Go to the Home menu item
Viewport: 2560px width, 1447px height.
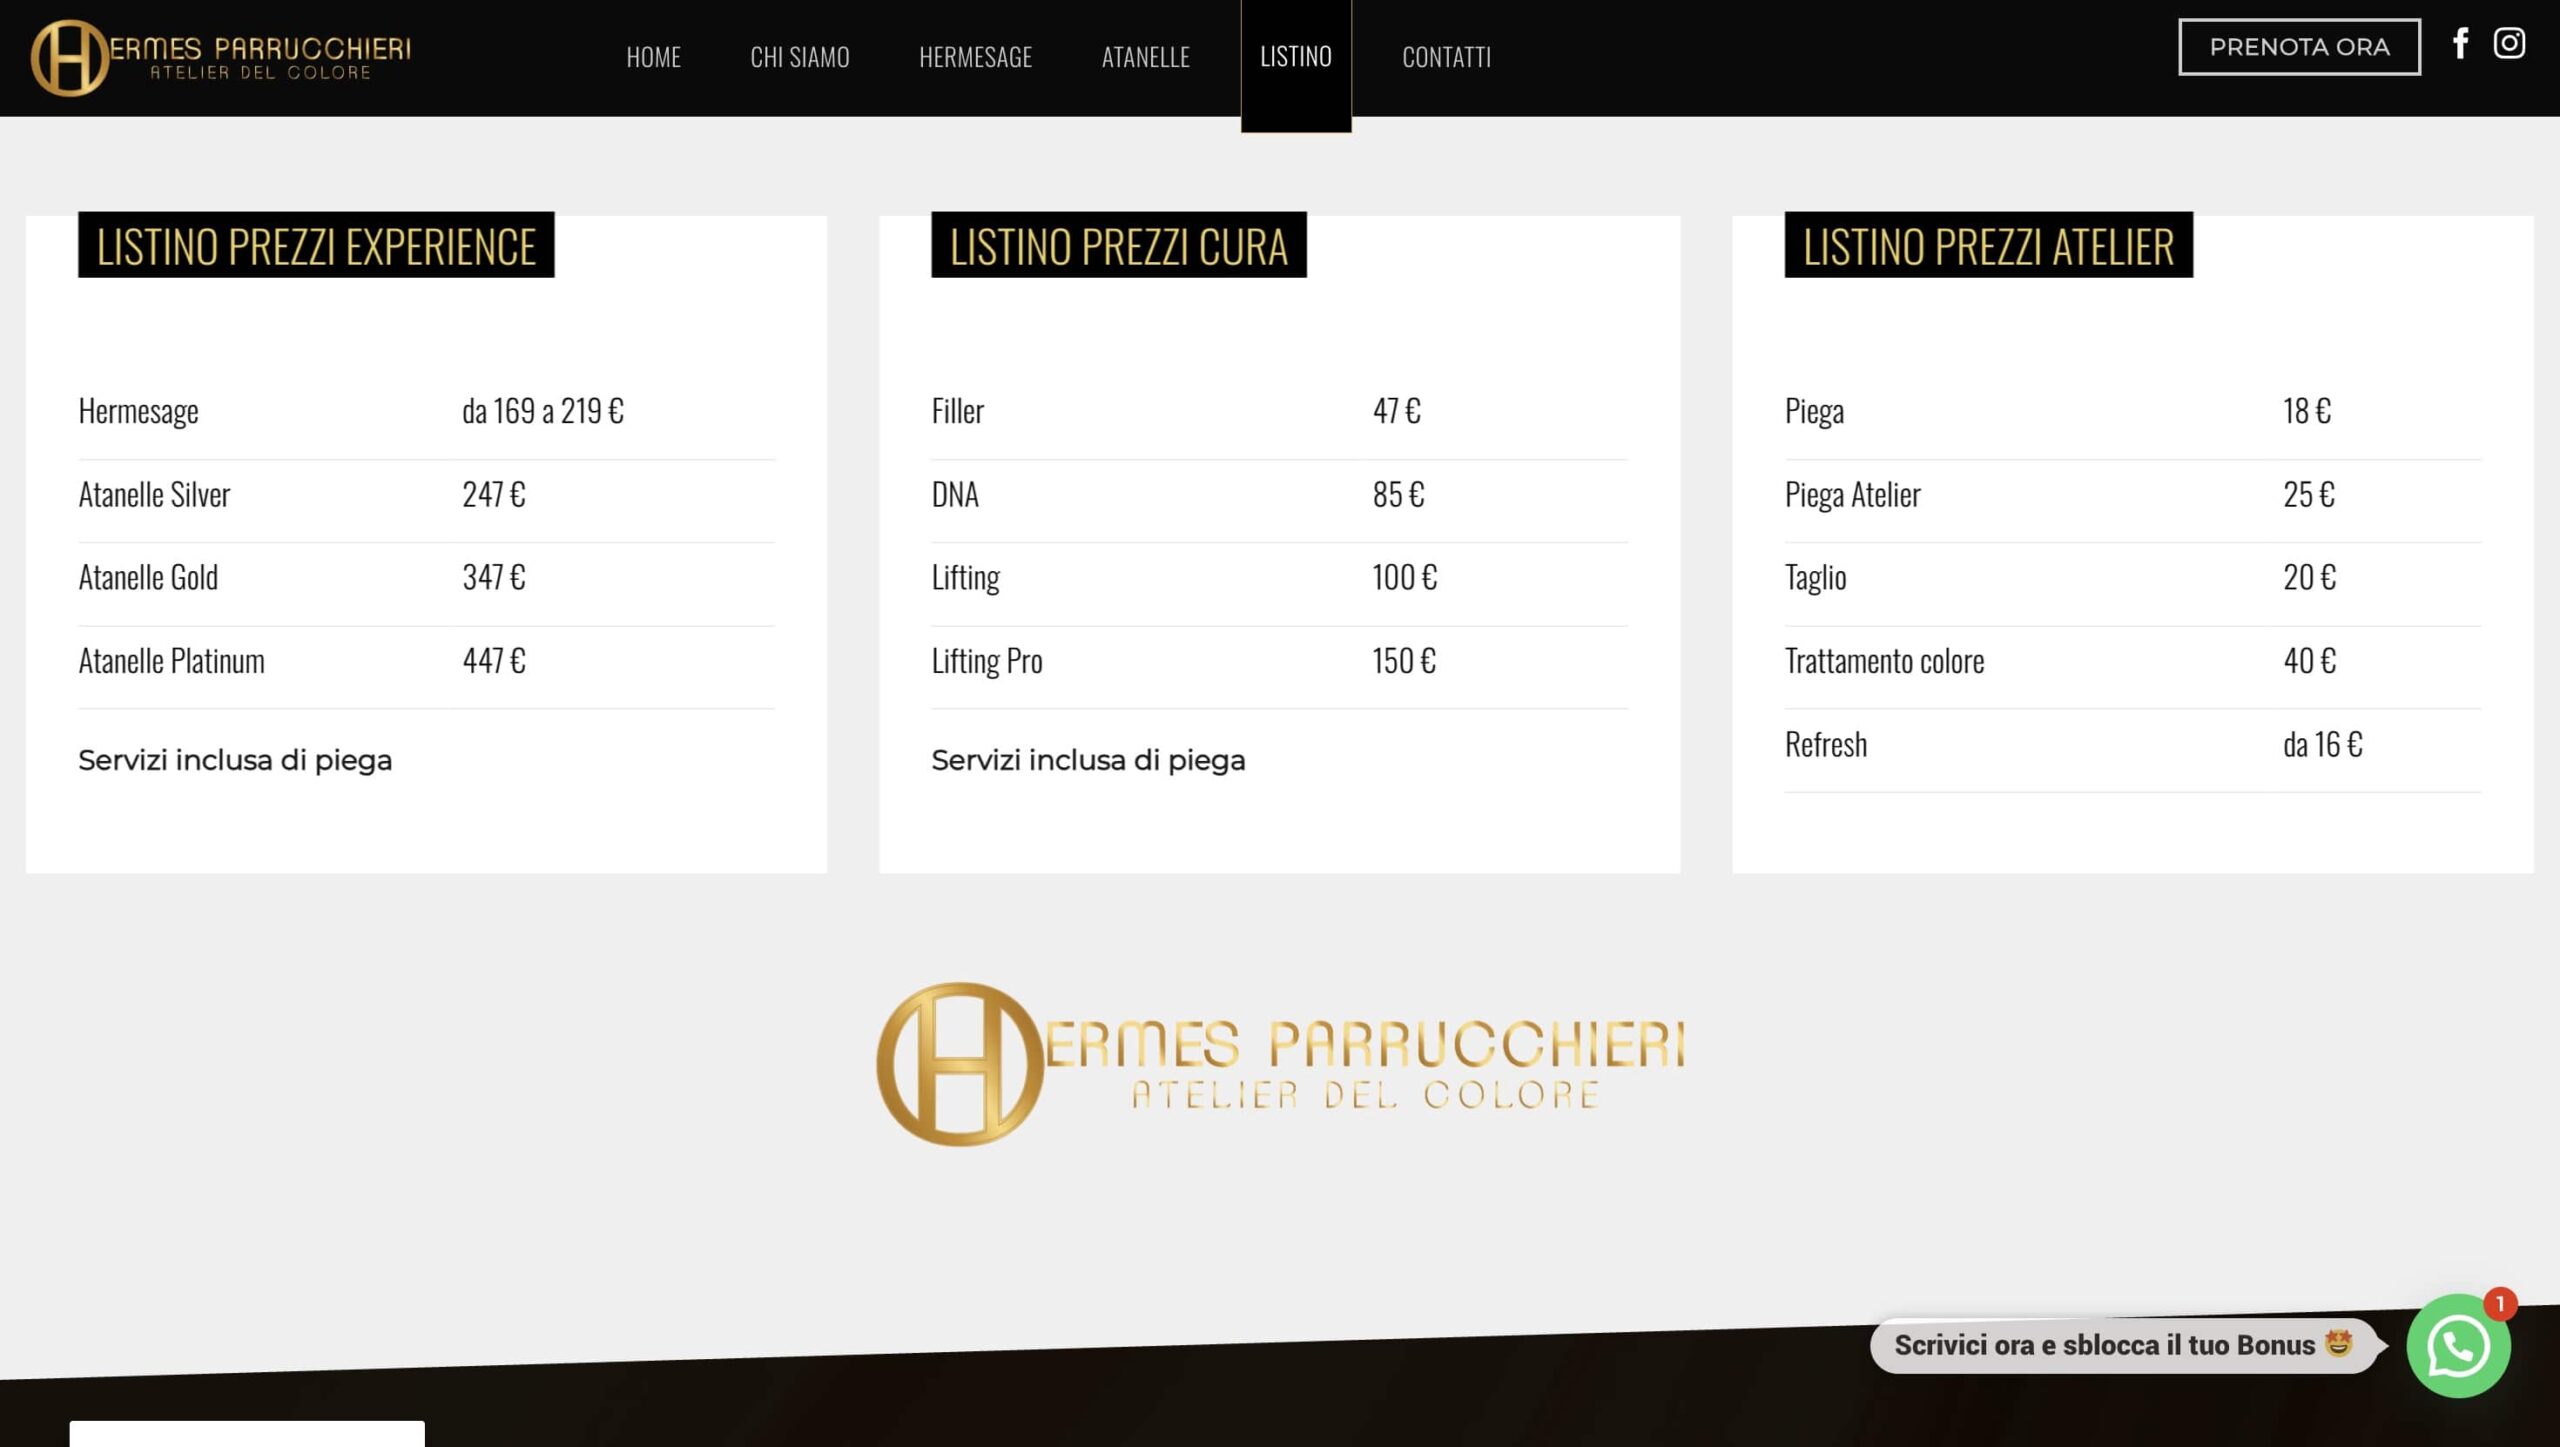coord(653,57)
